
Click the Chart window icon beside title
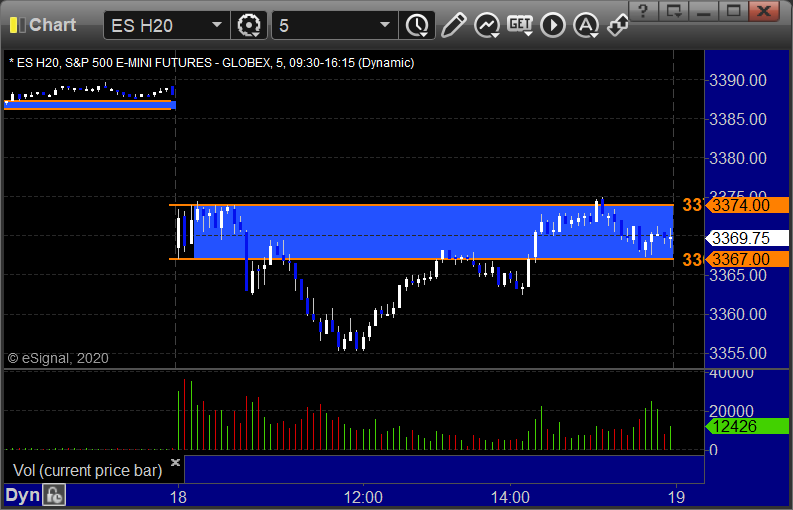tap(17, 25)
